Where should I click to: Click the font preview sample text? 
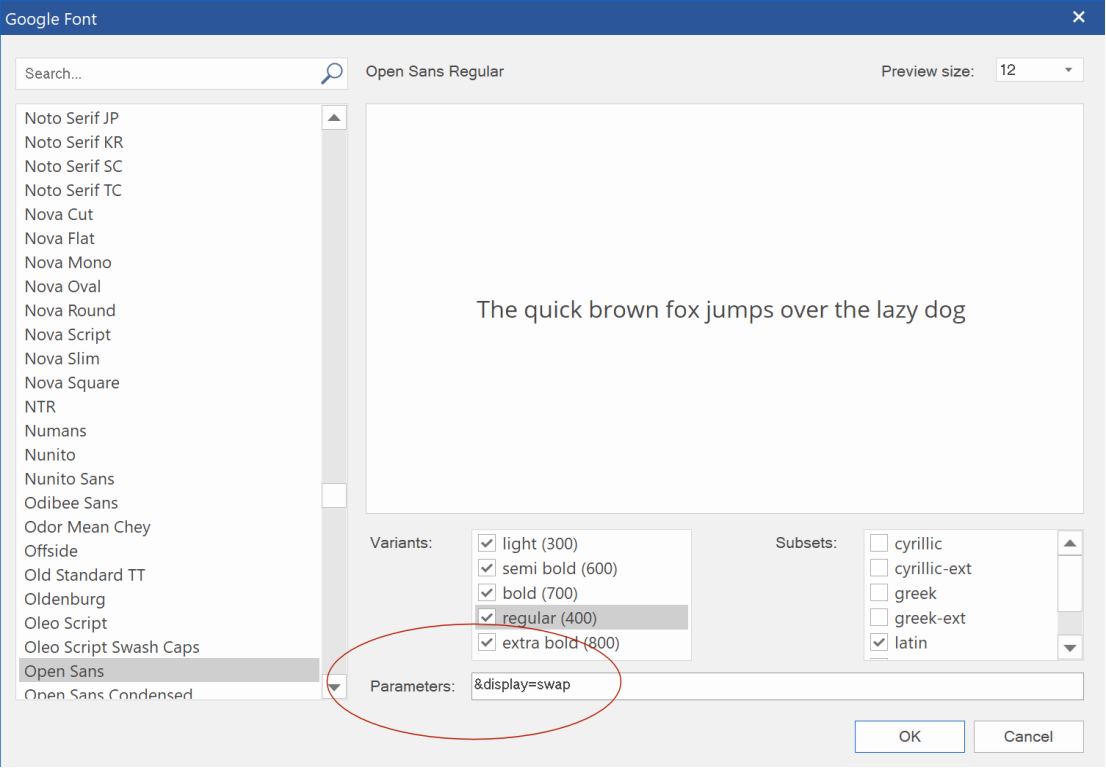(x=721, y=310)
